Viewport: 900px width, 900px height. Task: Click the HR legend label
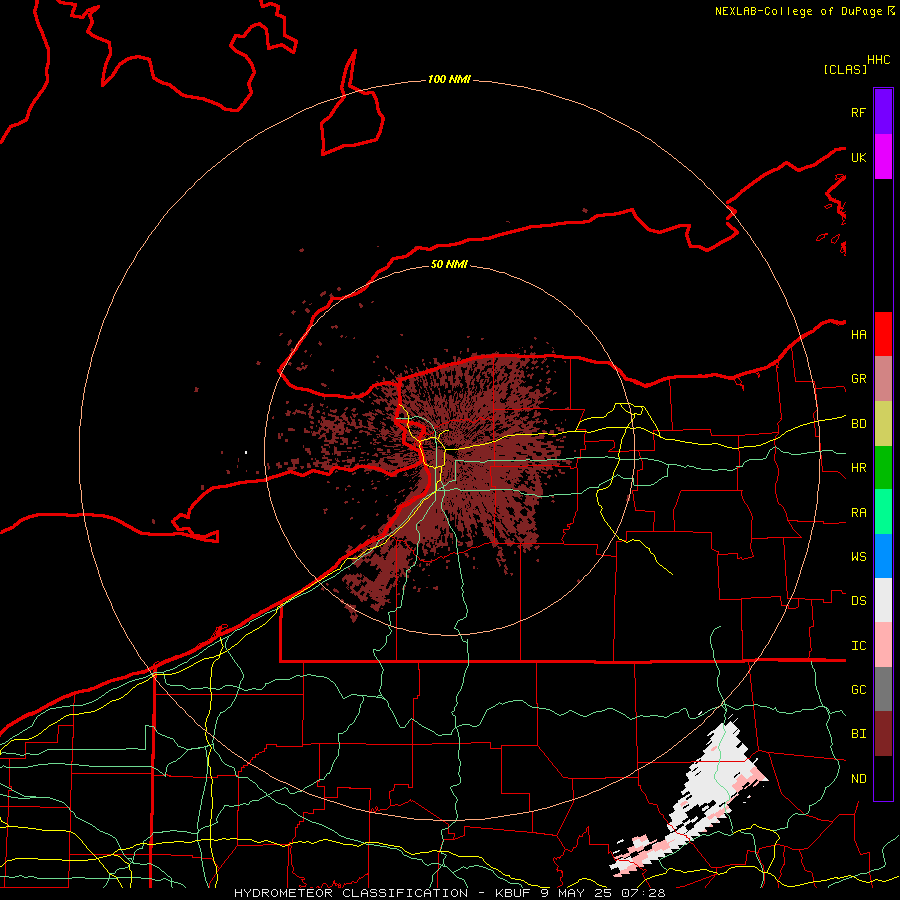click(858, 467)
